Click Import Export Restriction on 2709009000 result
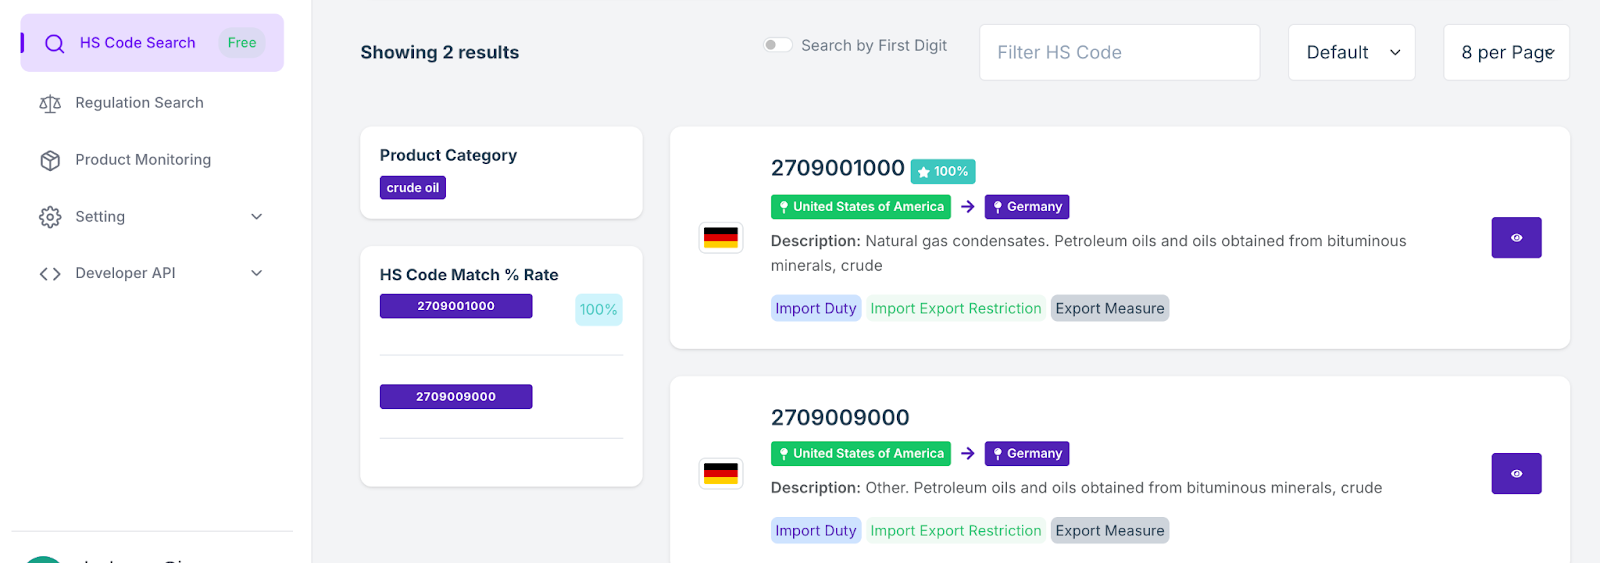The height and width of the screenshot is (563, 1600). 956,531
